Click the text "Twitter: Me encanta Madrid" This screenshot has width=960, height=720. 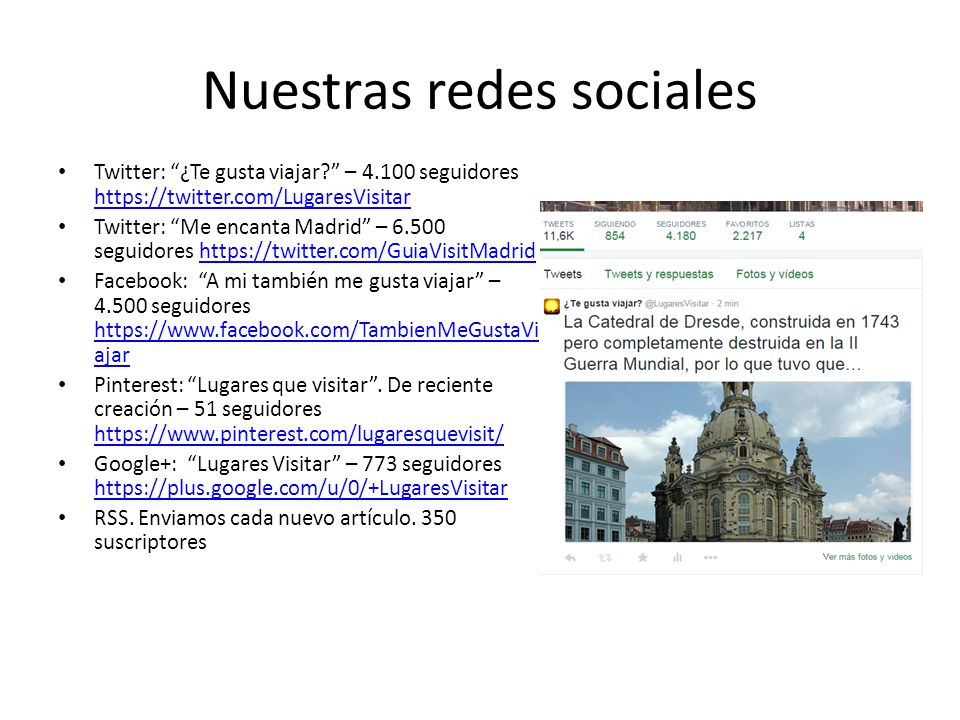(232, 227)
